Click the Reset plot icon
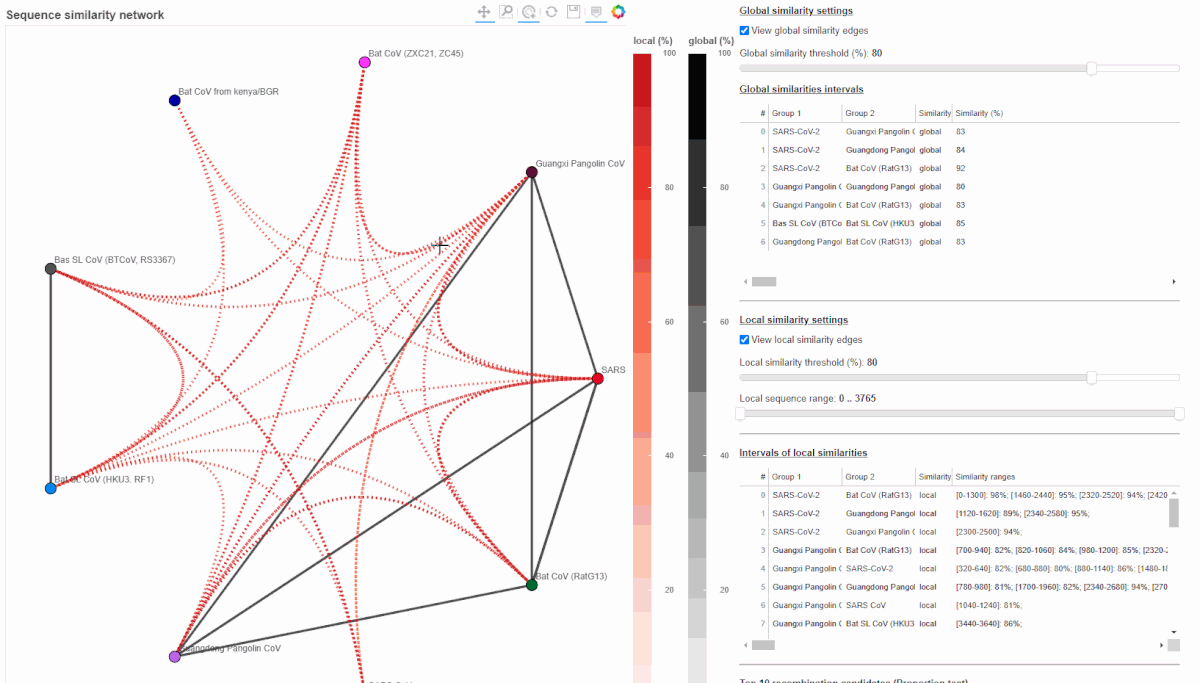Screen dimensions: 1200x683 tap(551, 12)
